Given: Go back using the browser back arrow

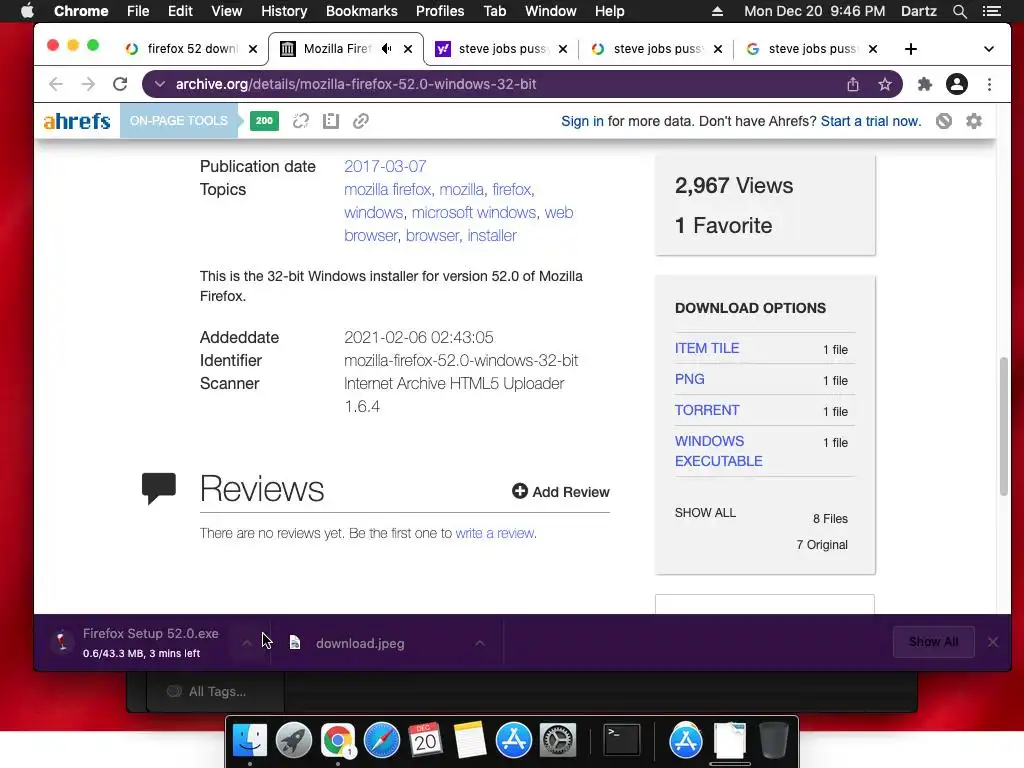Looking at the screenshot, I should click(56, 84).
